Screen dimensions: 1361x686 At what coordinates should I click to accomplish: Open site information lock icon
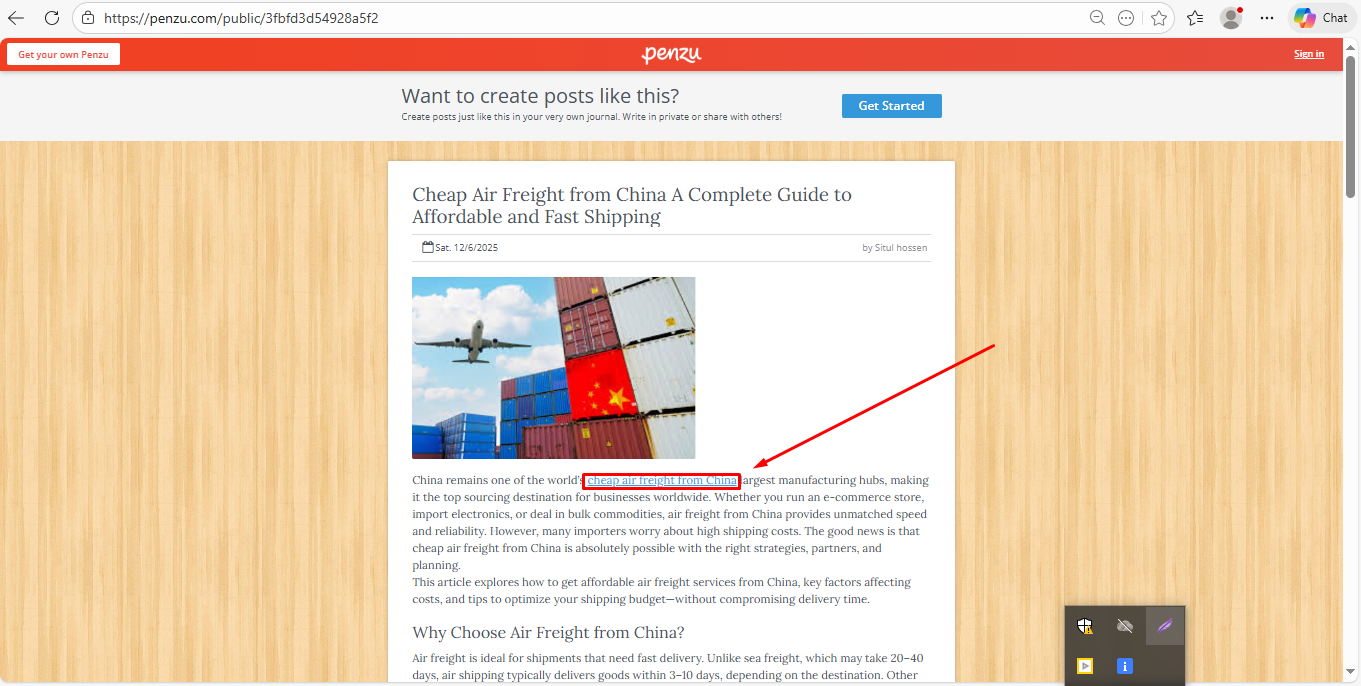tap(88, 18)
